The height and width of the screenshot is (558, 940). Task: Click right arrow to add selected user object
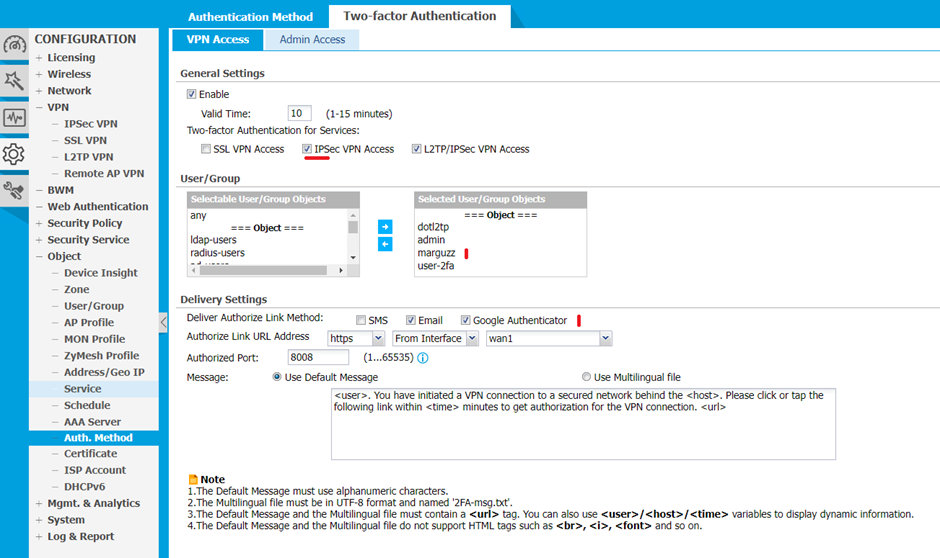point(385,227)
